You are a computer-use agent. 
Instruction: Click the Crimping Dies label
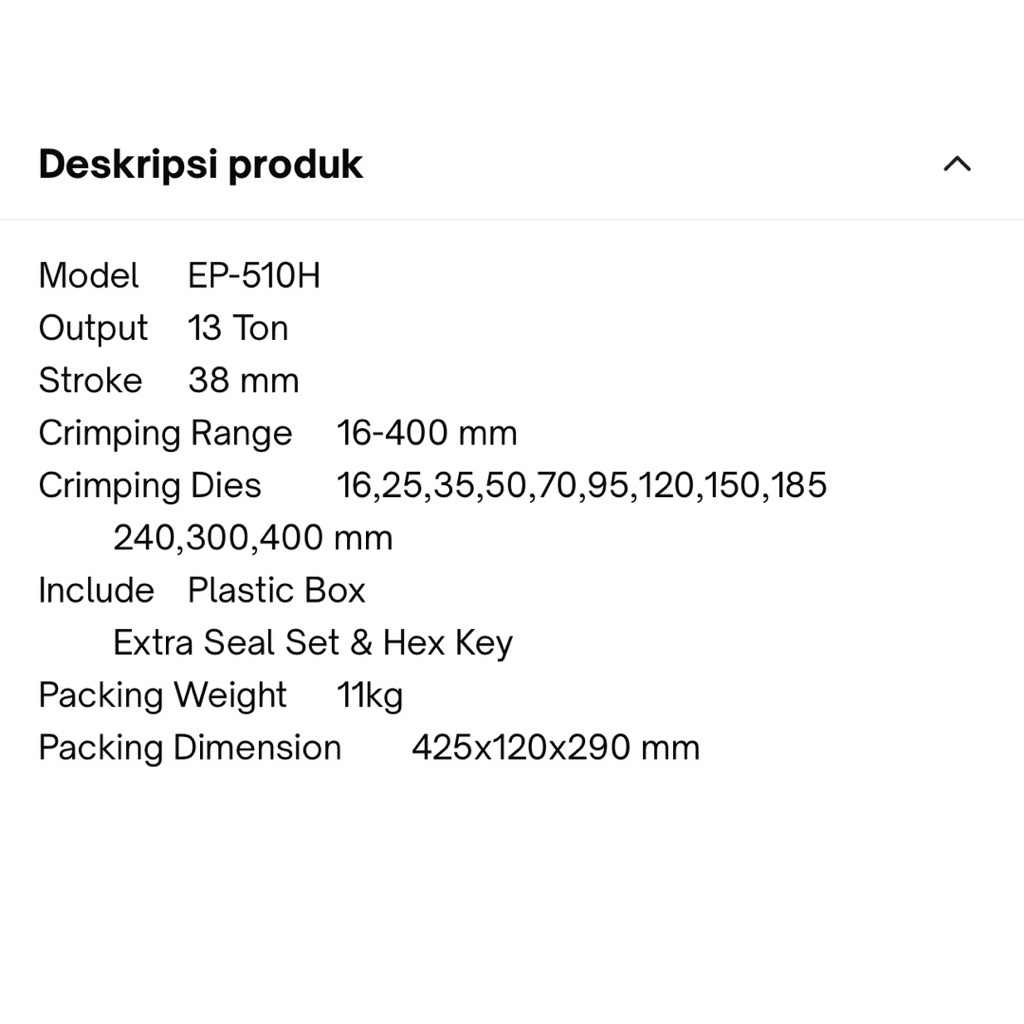[149, 486]
